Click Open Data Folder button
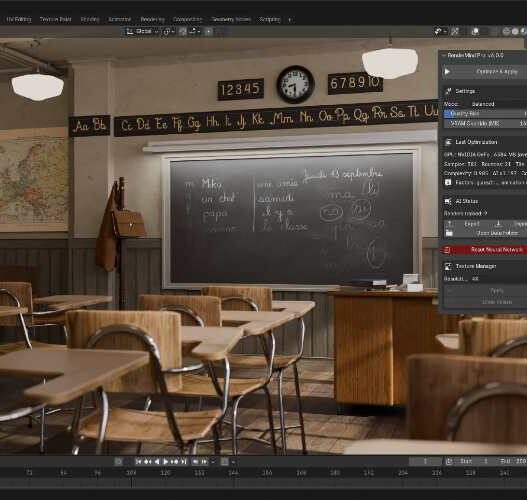The image size is (527, 500). tap(485, 233)
